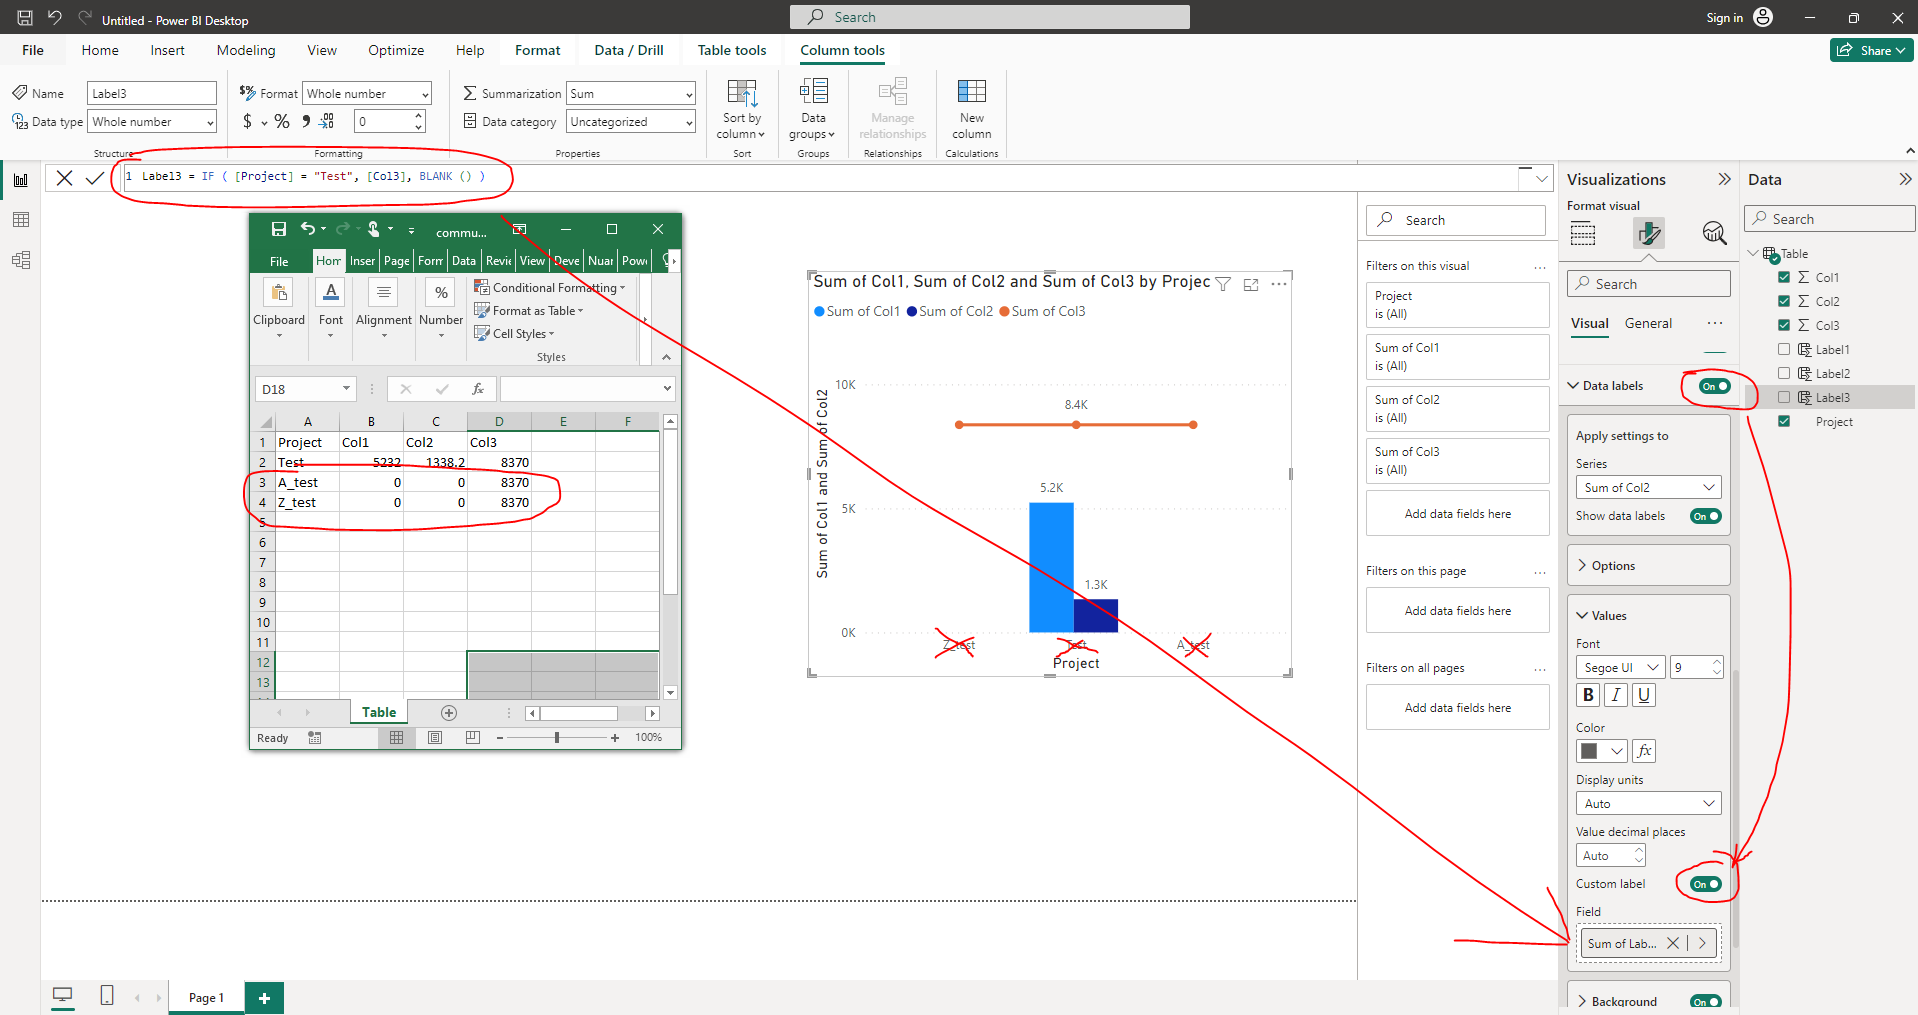
Task: Open the data label Color swatch picker
Action: click(x=1602, y=751)
